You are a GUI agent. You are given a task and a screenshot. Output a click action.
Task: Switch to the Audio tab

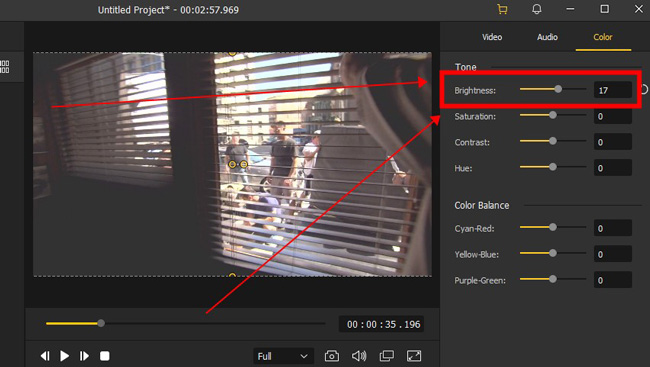(x=547, y=37)
